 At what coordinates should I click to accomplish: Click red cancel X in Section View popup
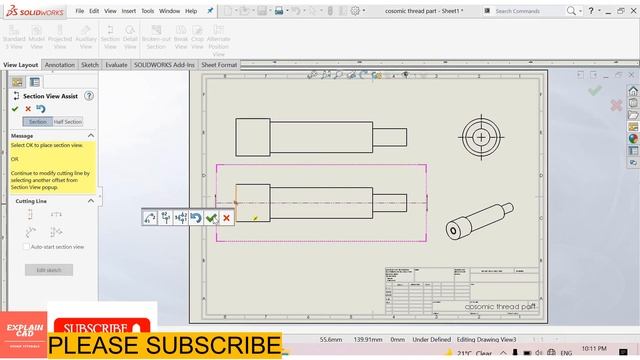tap(227, 218)
